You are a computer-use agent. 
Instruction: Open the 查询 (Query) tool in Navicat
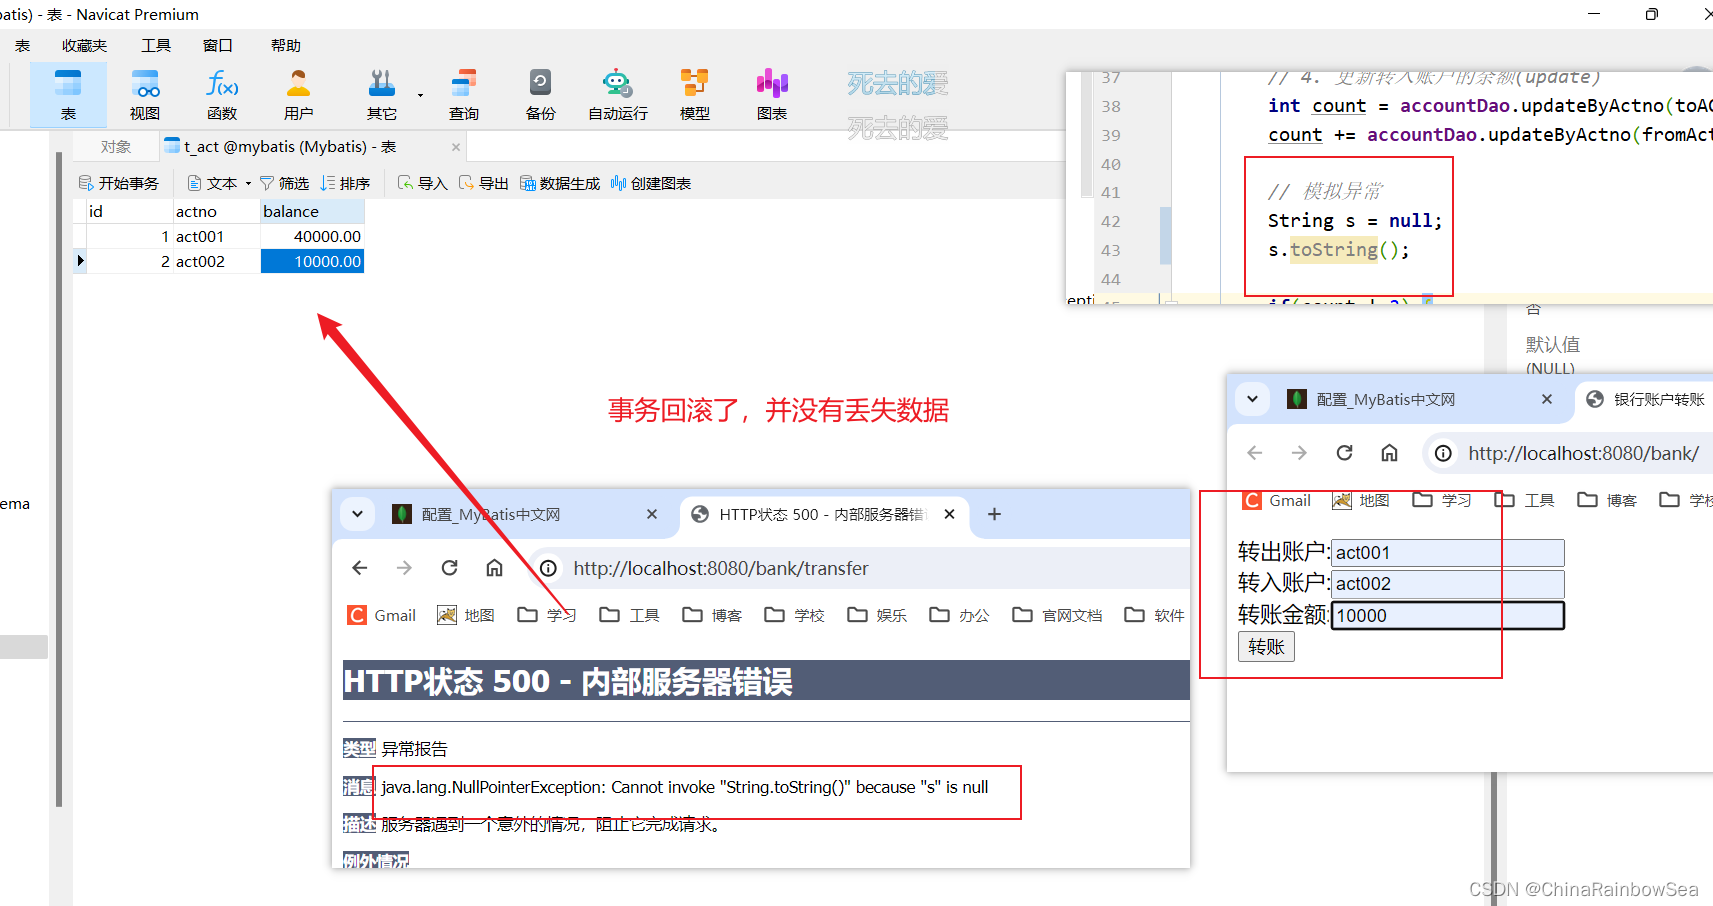pyautogui.click(x=462, y=93)
